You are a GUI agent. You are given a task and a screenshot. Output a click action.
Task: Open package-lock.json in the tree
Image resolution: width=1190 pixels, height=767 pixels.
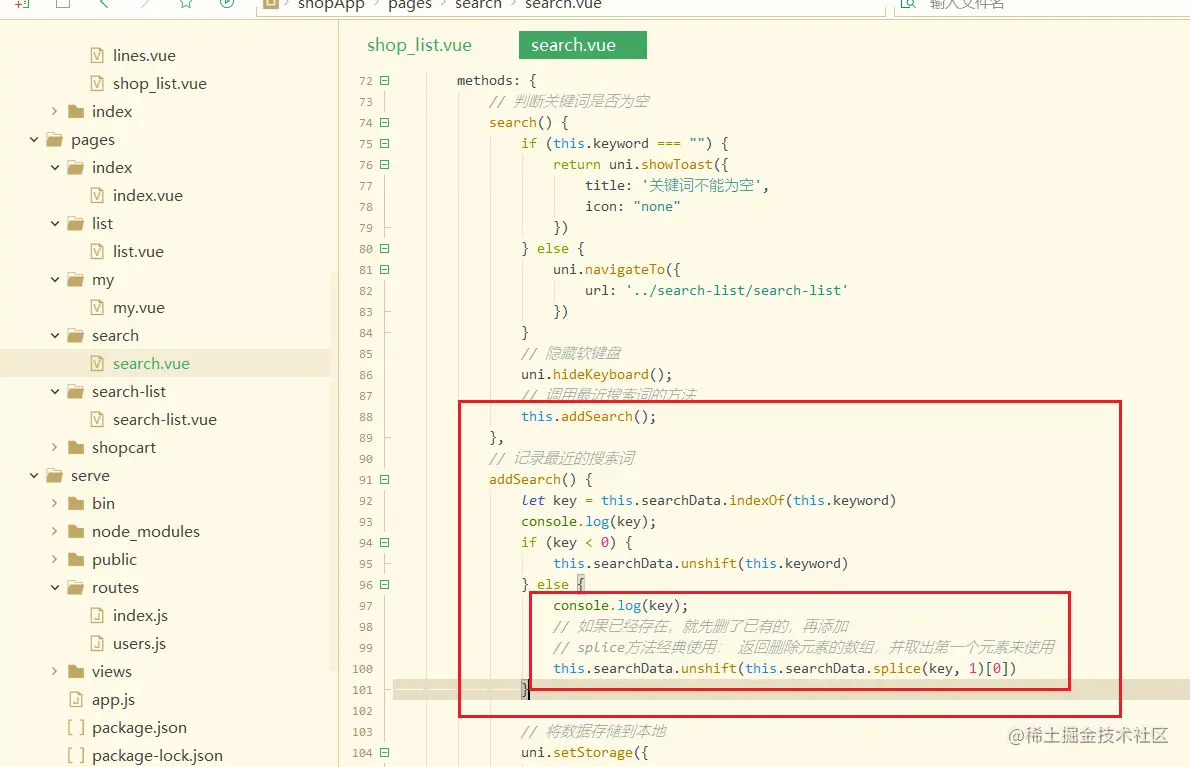157,756
